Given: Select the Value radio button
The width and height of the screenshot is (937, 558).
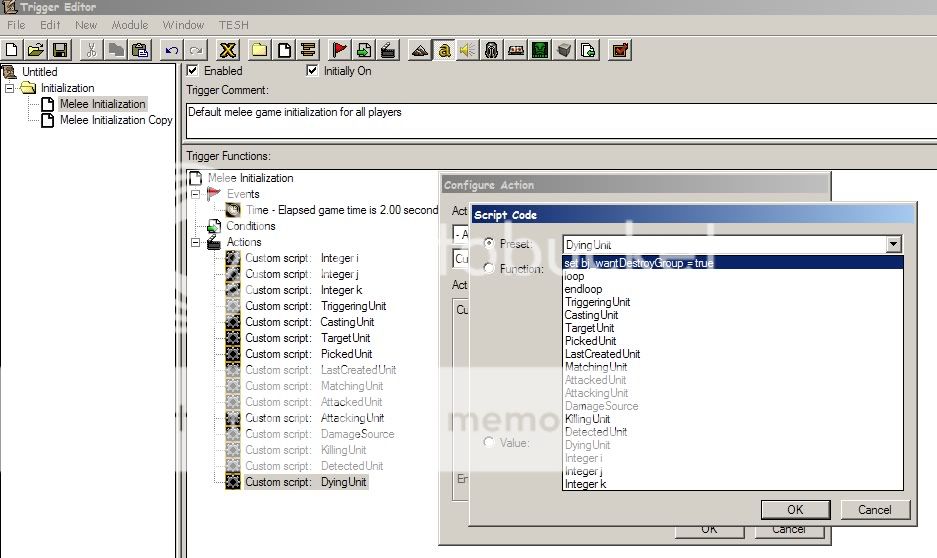Looking at the screenshot, I should coord(489,442).
